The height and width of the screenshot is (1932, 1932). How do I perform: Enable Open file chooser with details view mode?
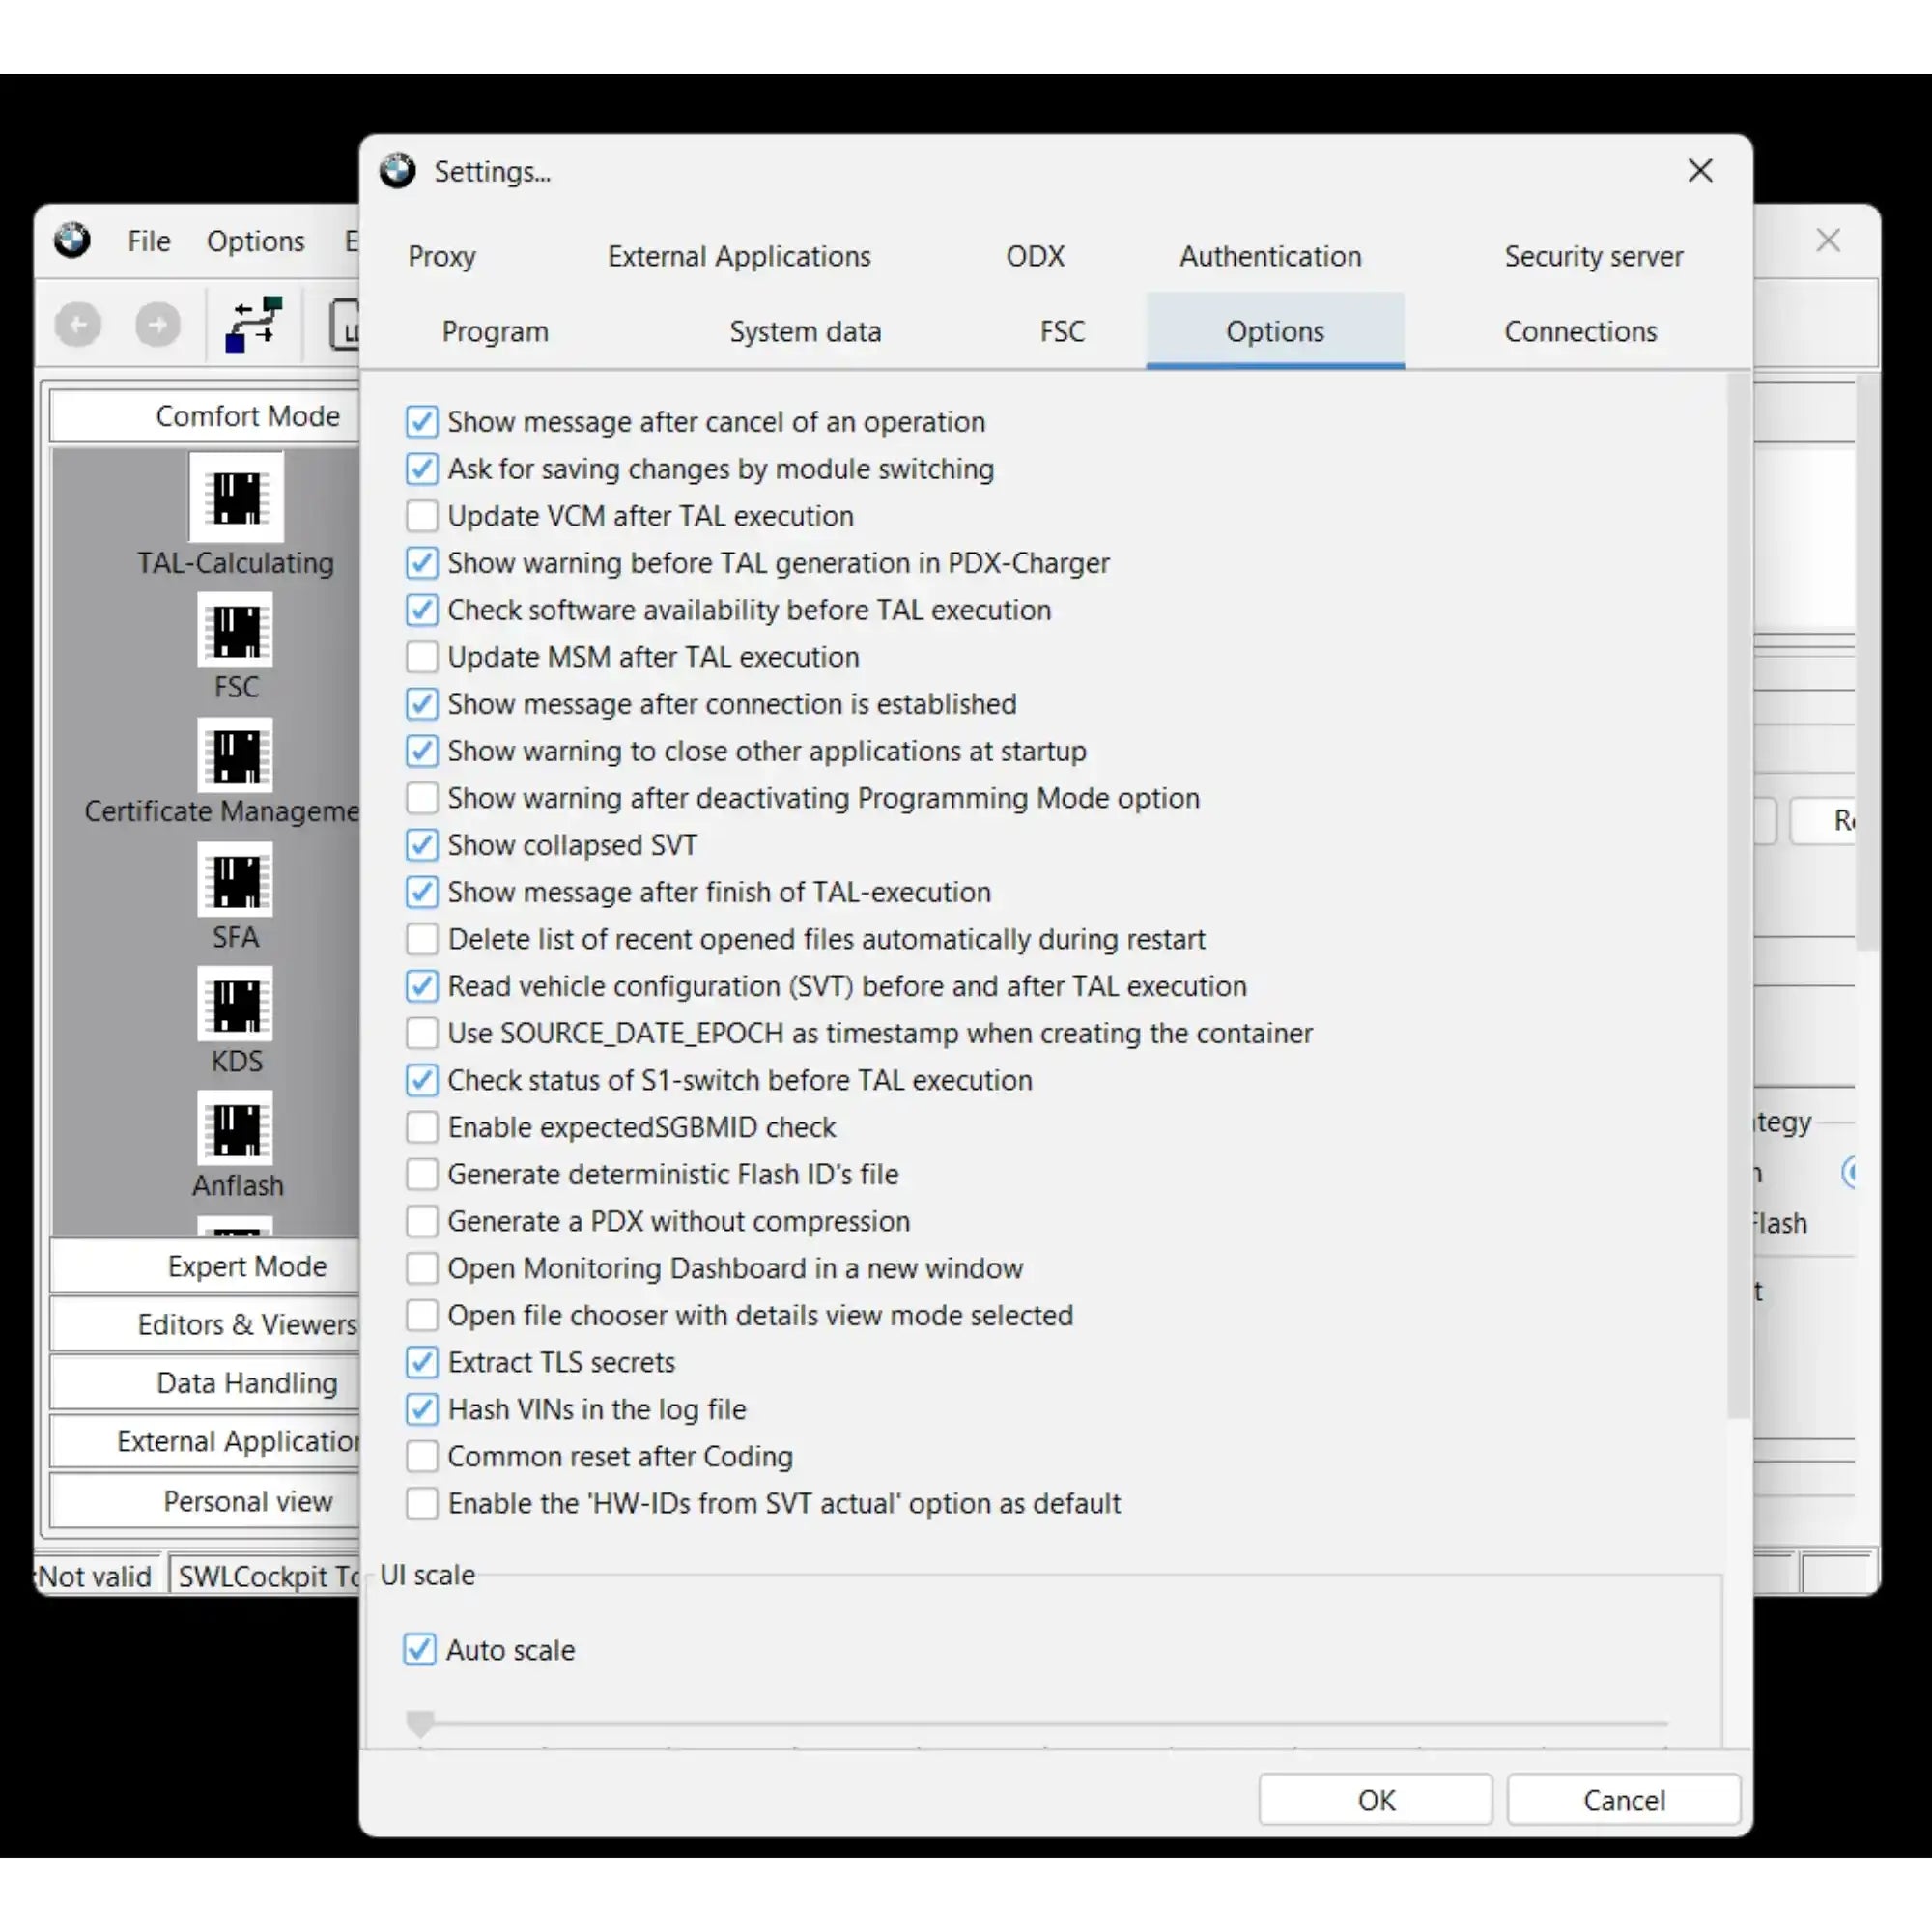[422, 1315]
